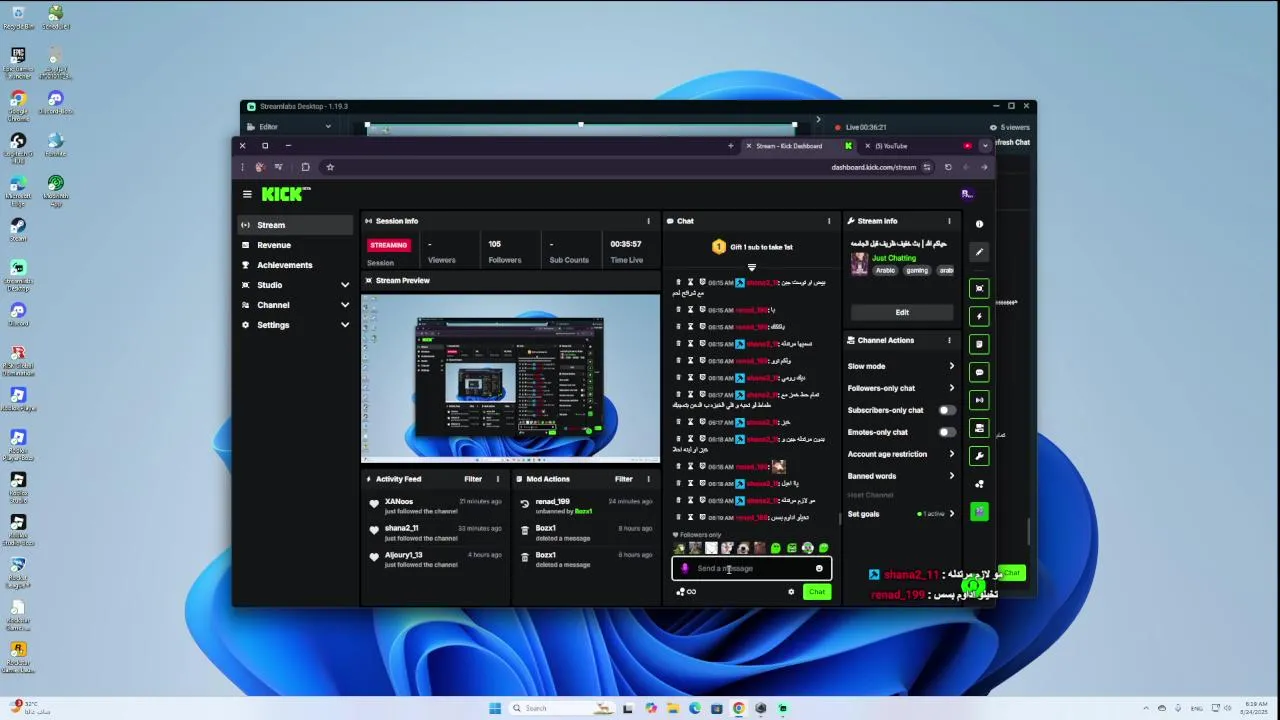Open Followers-only chat options
The width and height of the screenshot is (1280, 720).
[901, 388]
